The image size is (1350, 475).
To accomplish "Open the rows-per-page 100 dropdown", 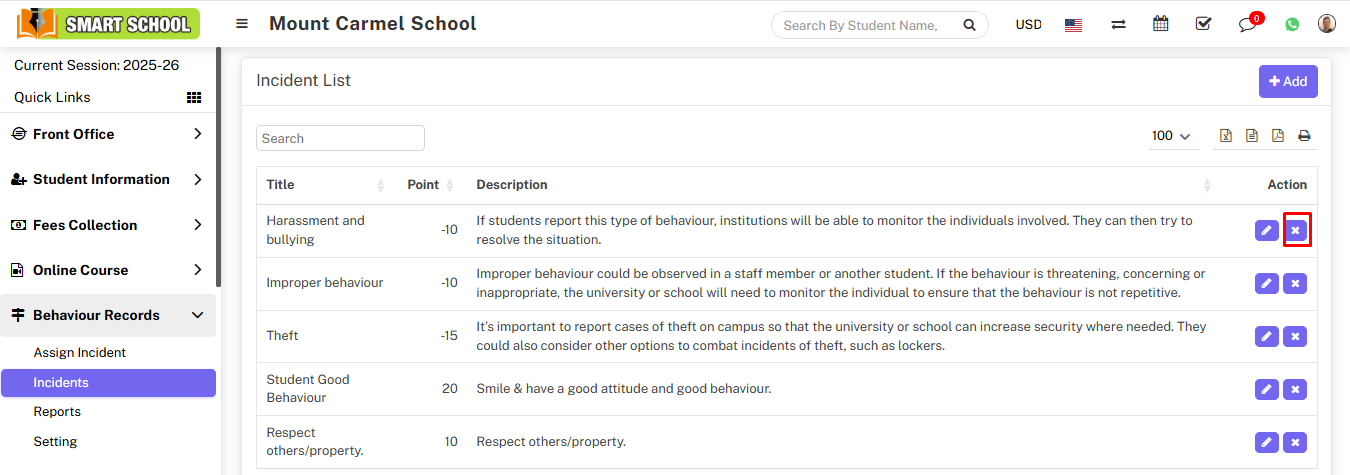I will [x=1171, y=136].
